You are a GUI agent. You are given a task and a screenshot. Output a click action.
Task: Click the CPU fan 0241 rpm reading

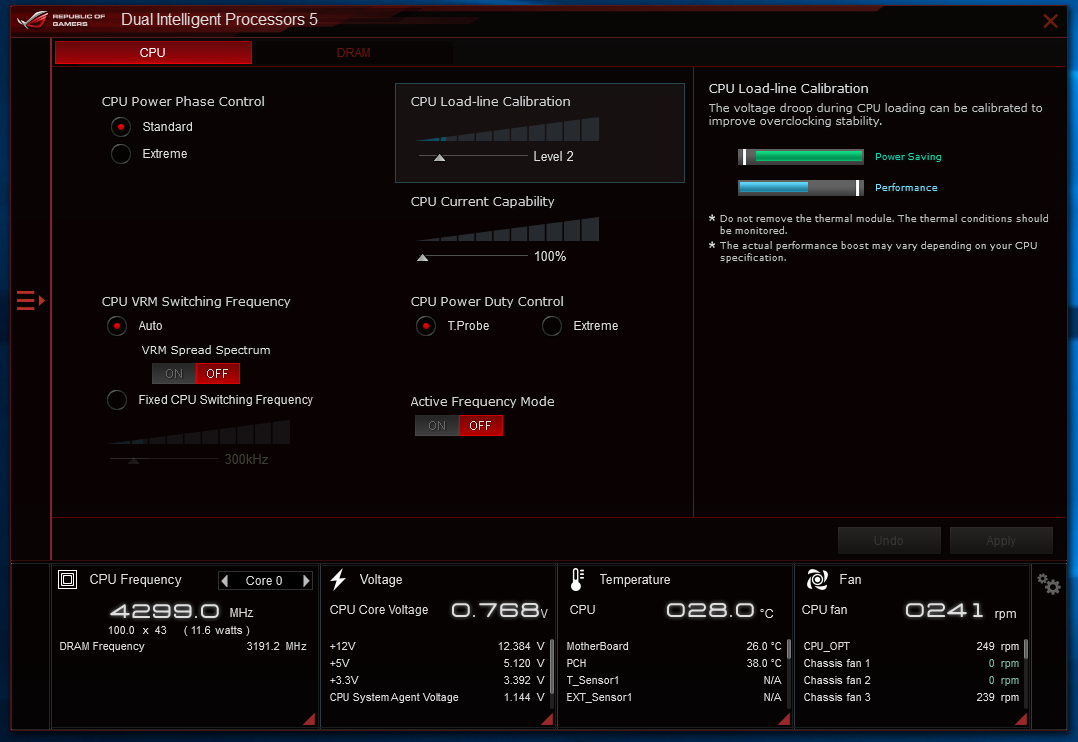(960, 611)
